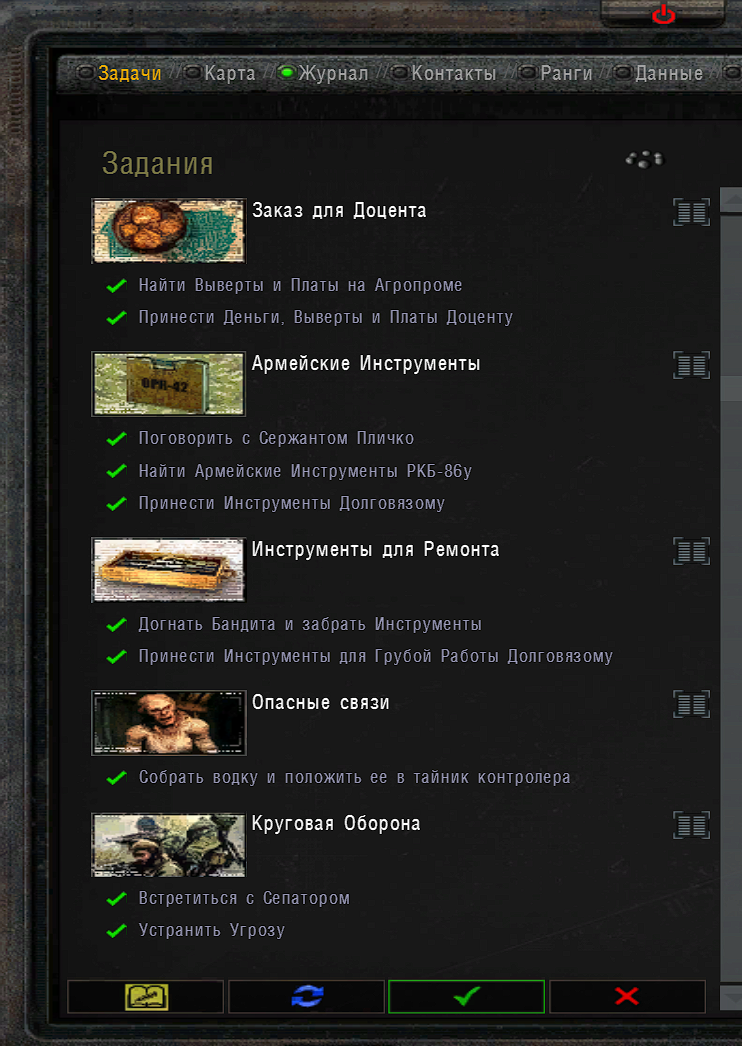
Task: Go to the Контакты tab
Action: coord(454,73)
